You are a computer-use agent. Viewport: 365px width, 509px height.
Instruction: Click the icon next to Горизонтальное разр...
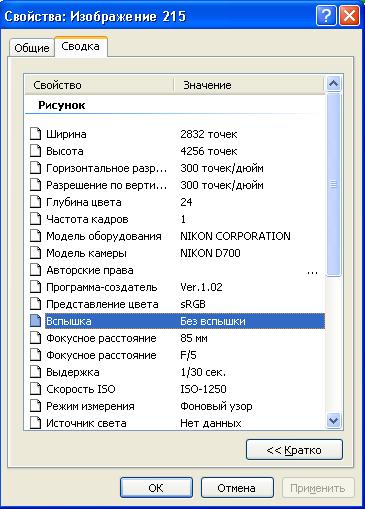[36, 168]
